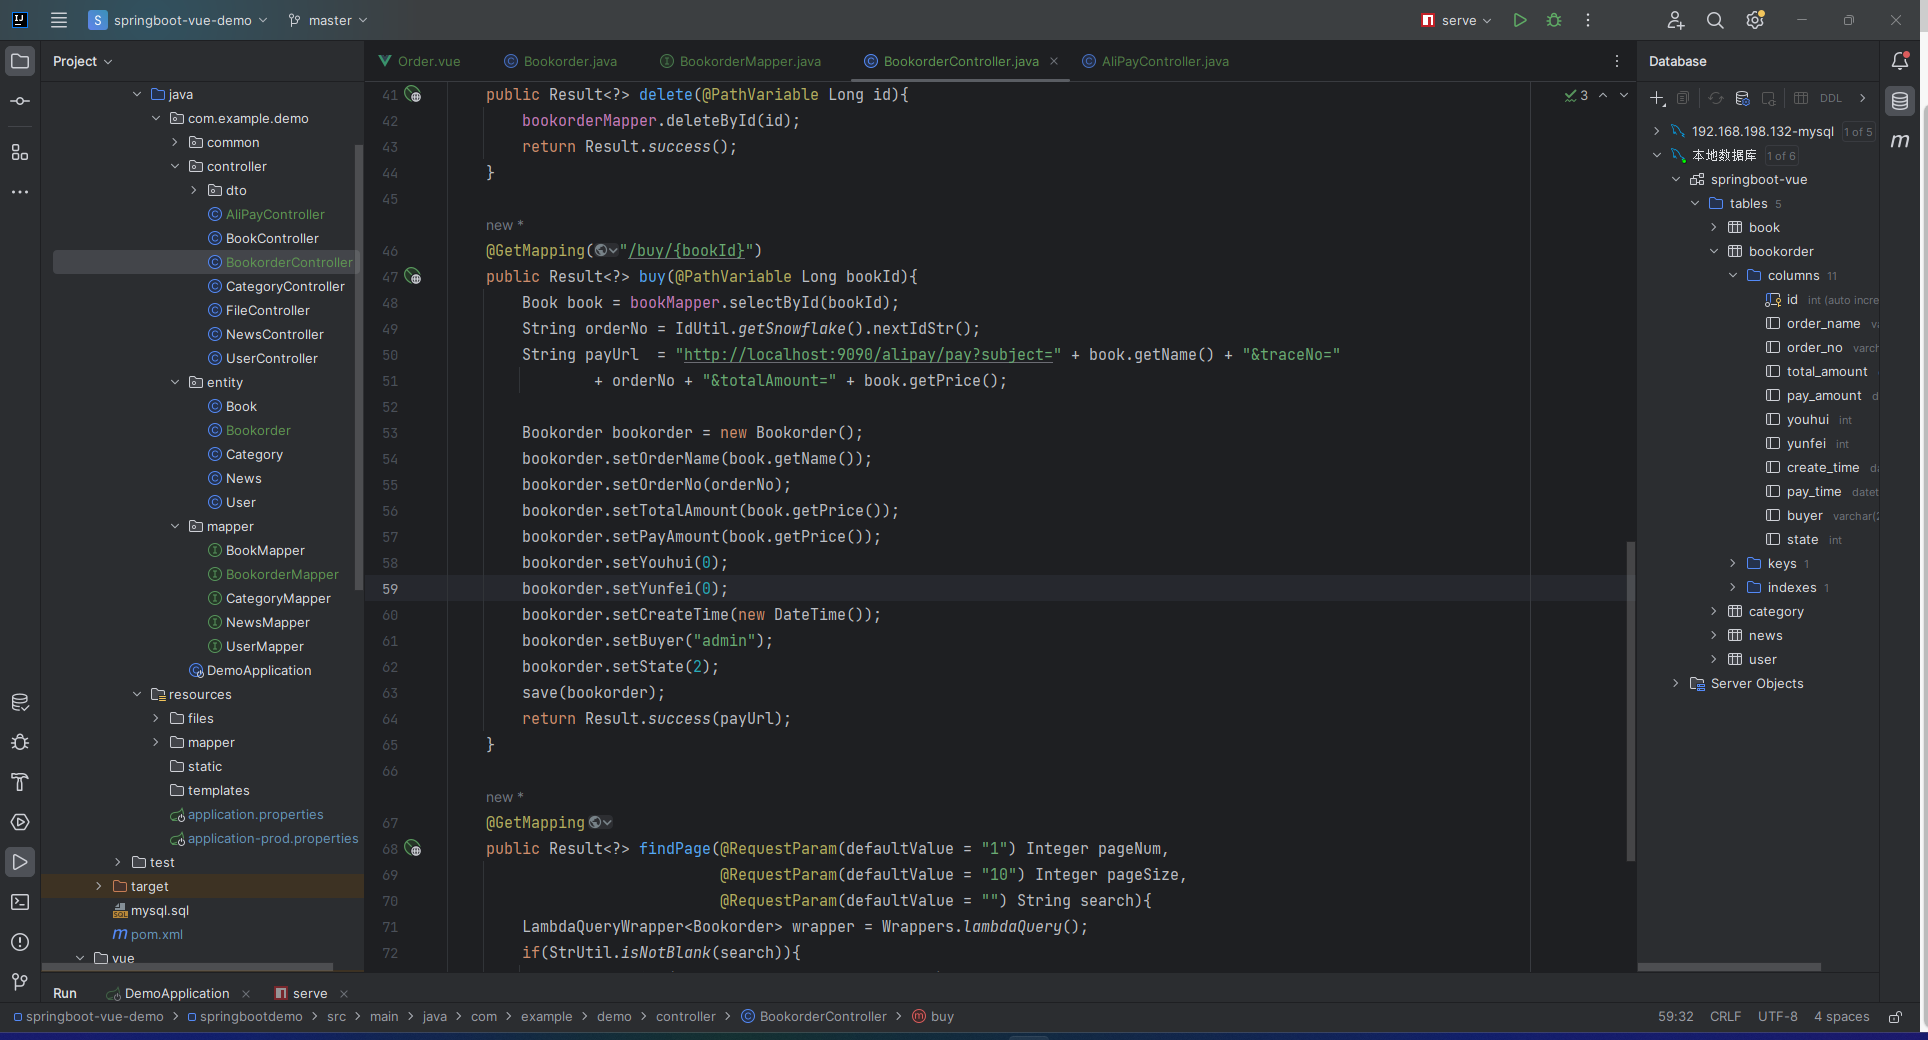Open the Terminal tool window
The width and height of the screenshot is (1928, 1040).
20,902
